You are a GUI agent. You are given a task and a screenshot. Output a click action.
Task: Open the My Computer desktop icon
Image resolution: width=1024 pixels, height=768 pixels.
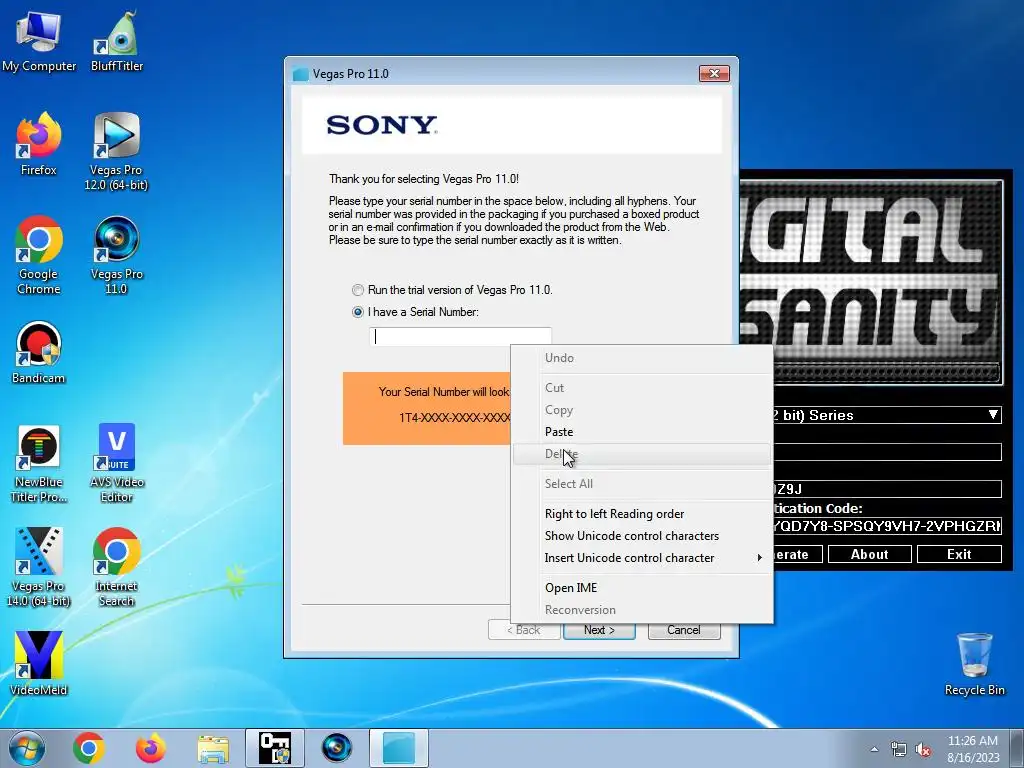pyautogui.click(x=39, y=40)
